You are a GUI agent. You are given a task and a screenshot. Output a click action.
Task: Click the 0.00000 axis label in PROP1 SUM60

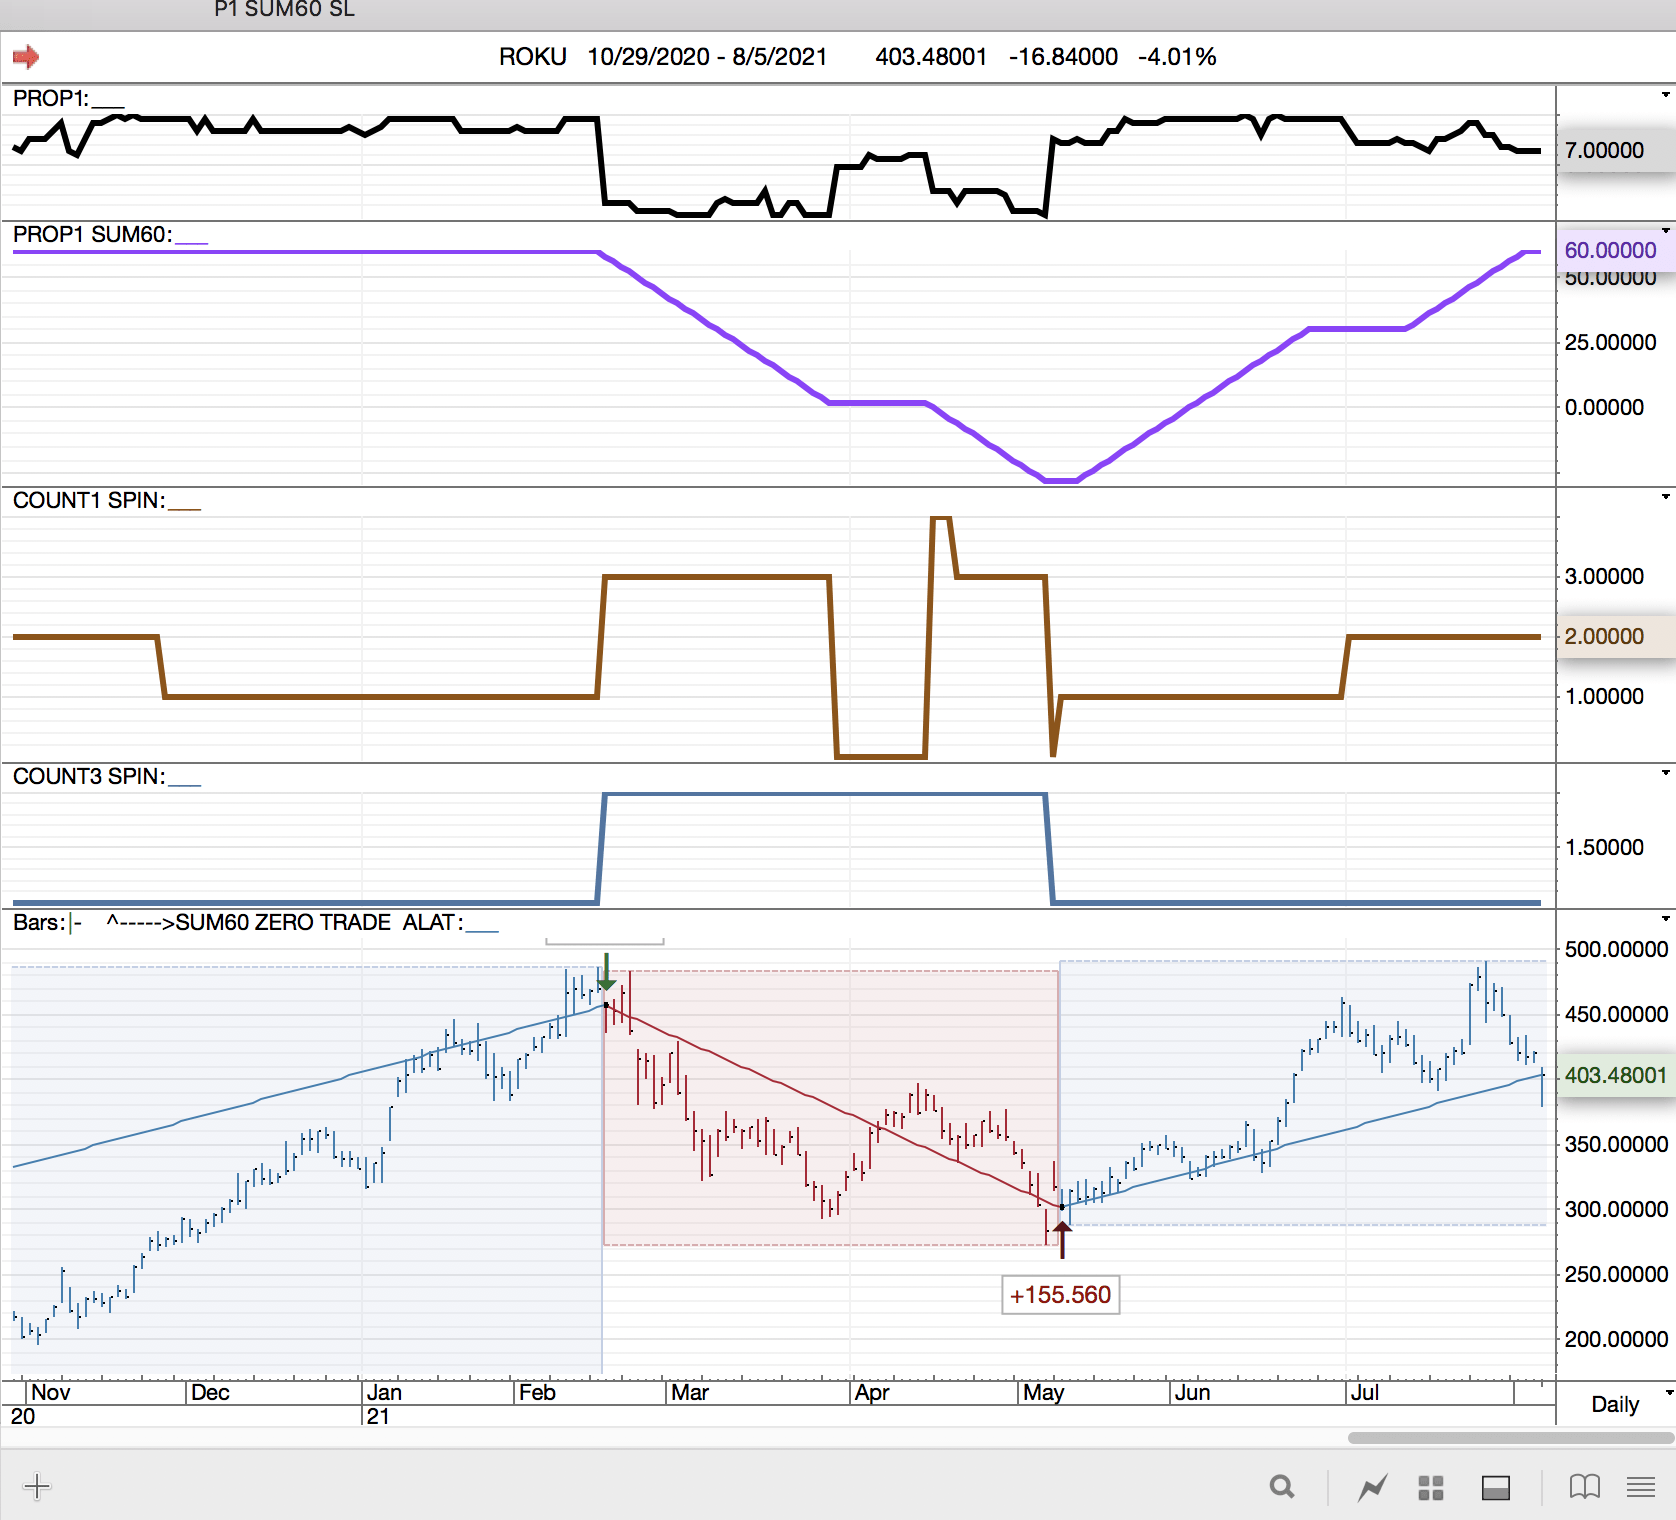[x=1604, y=407]
